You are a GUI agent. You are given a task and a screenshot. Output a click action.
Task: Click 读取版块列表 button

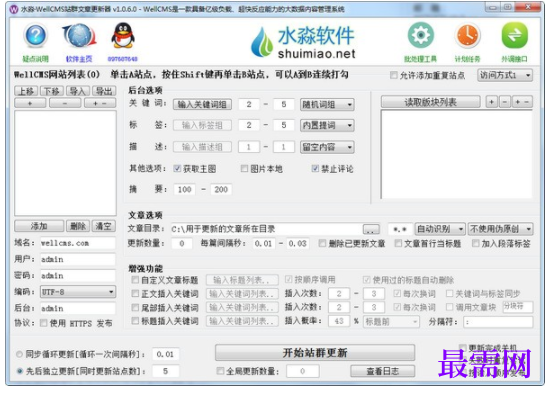coord(430,102)
